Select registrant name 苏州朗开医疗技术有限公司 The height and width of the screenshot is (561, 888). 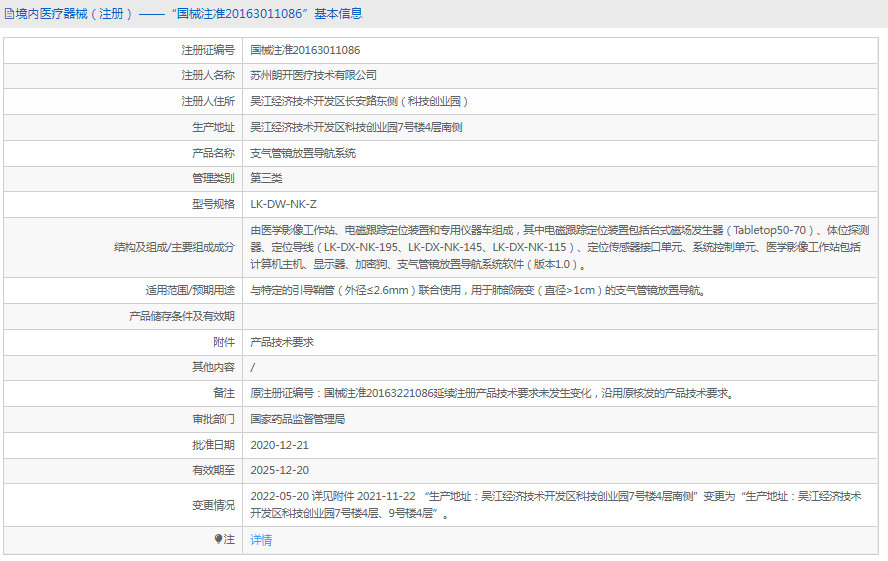point(314,75)
